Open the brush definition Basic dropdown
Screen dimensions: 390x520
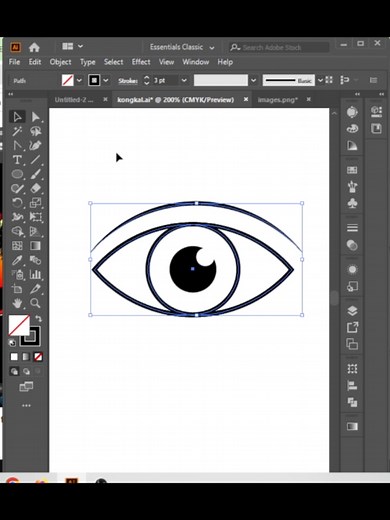[320, 80]
